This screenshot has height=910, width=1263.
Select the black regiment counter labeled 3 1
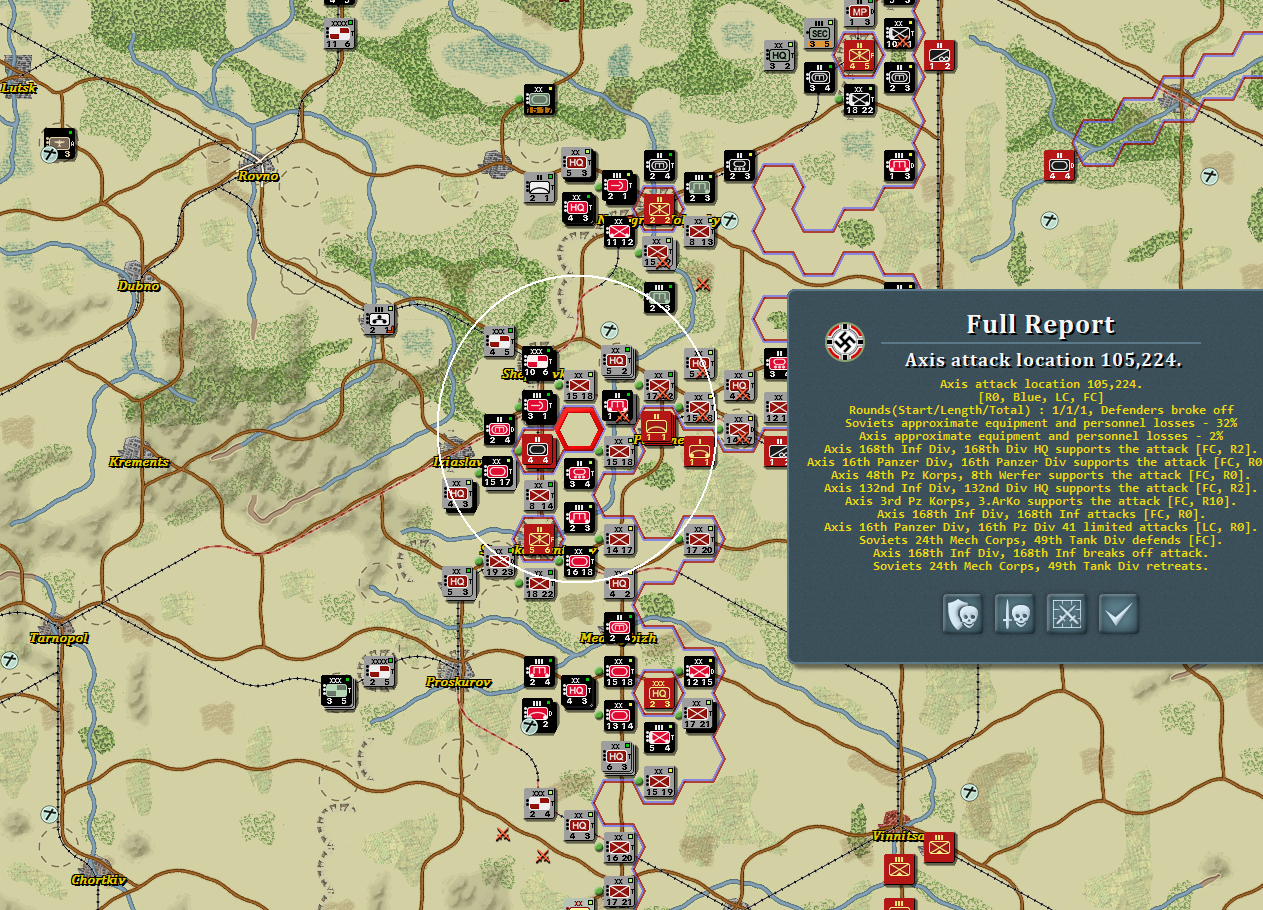(x=539, y=404)
